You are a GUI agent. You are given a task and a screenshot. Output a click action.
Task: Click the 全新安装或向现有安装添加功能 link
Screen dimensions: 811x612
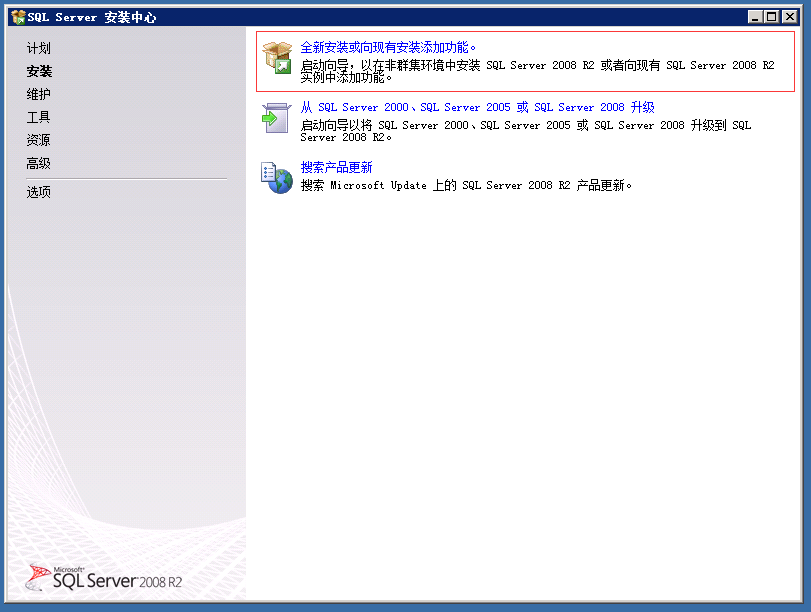click(x=389, y=47)
